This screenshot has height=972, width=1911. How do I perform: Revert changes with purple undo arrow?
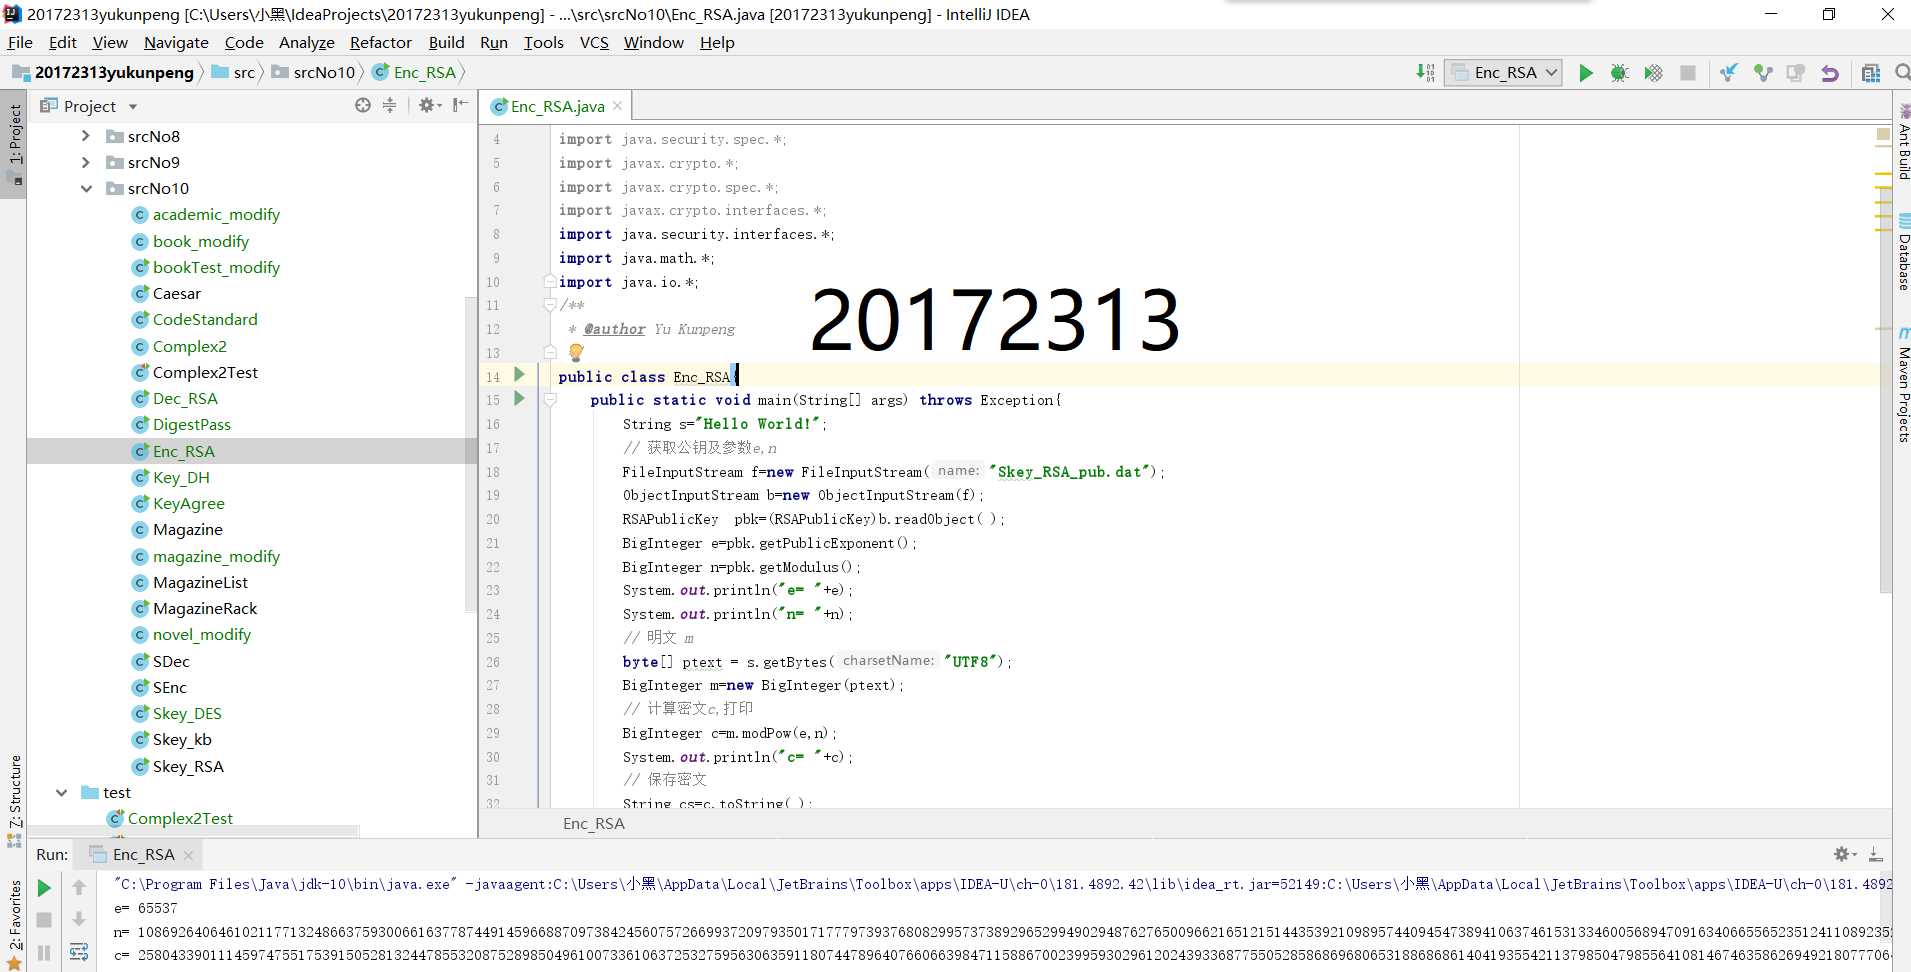[x=1830, y=73]
